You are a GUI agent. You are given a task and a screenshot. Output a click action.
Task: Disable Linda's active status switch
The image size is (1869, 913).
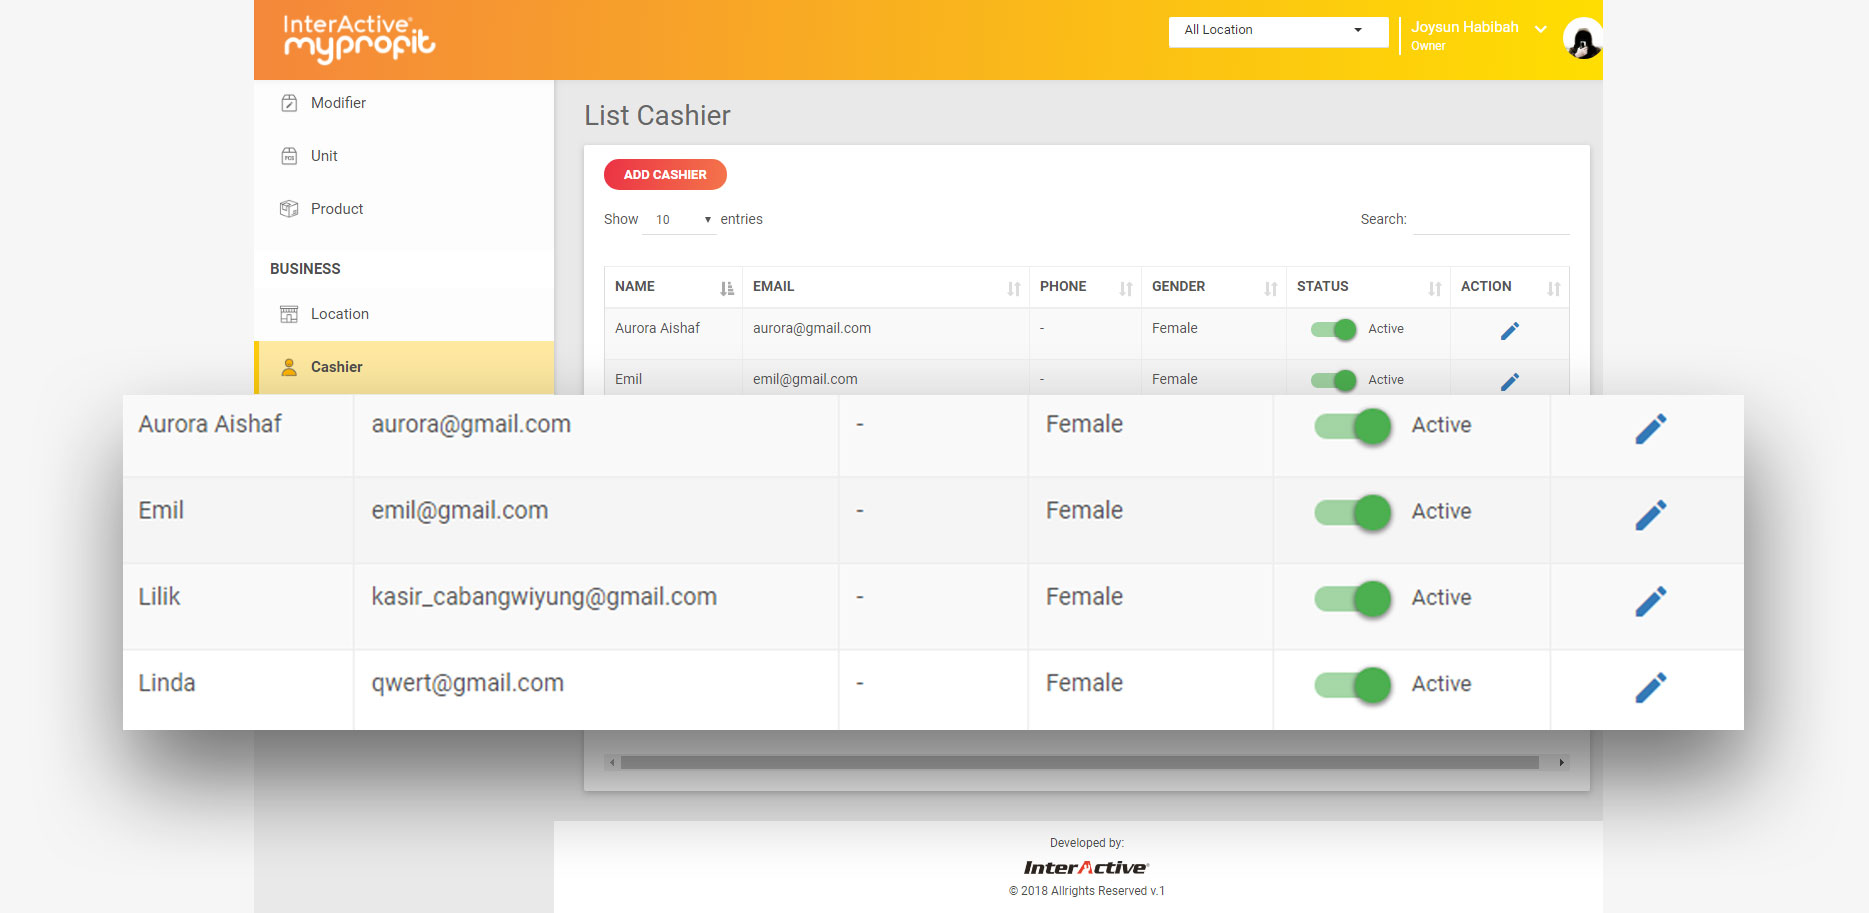coord(1353,684)
